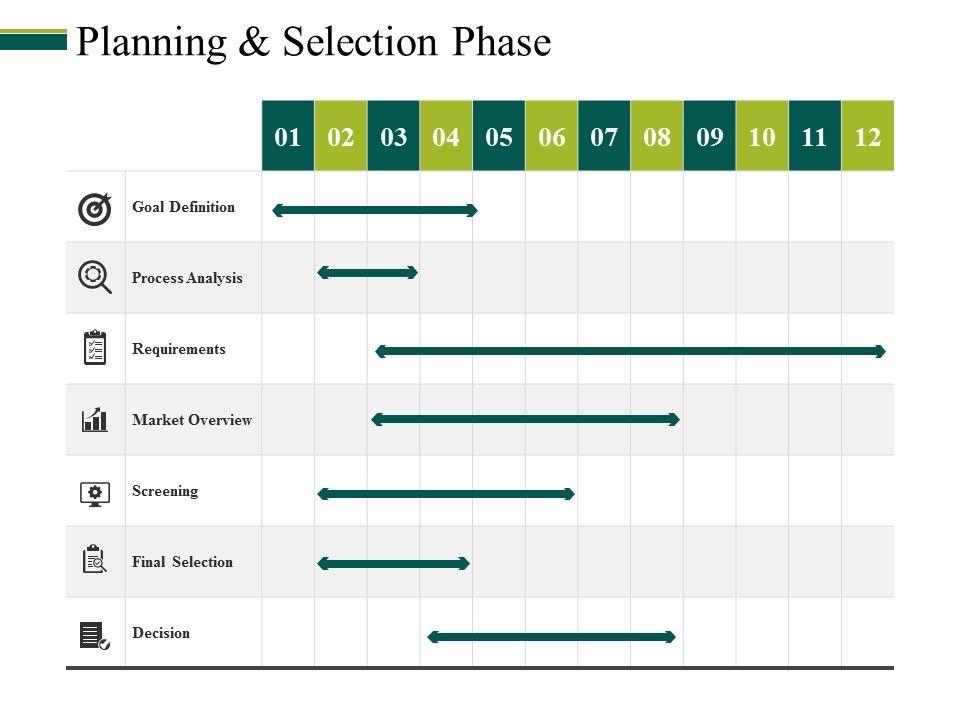This screenshot has height=720, width=960.
Task: Click the Screening row label
Action: pyautogui.click(x=165, y=491)
